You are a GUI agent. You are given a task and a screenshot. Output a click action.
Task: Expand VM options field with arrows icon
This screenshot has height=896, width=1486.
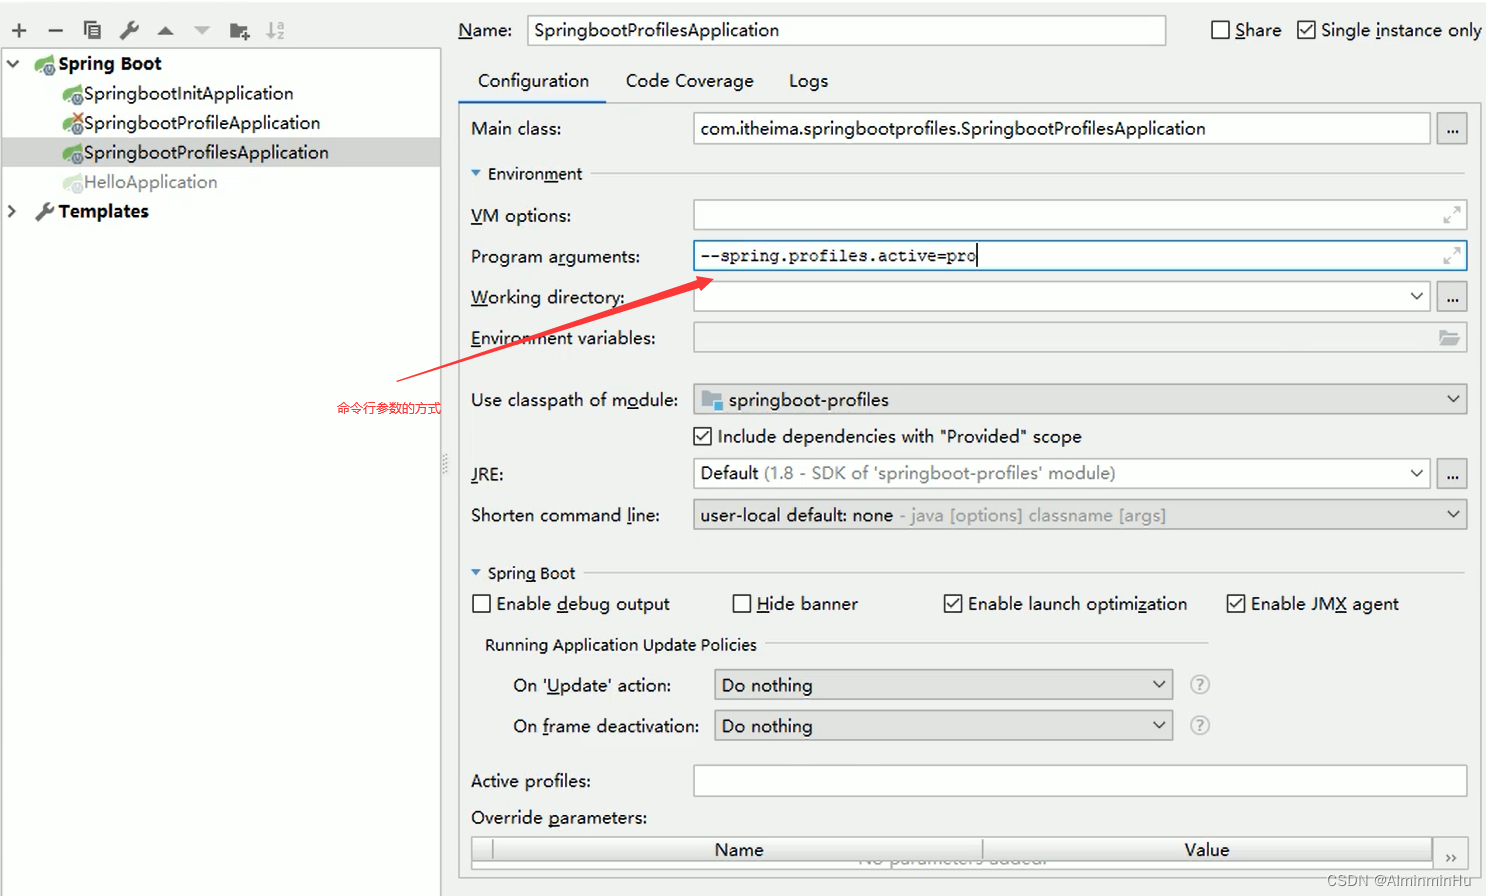(1451, 215)
